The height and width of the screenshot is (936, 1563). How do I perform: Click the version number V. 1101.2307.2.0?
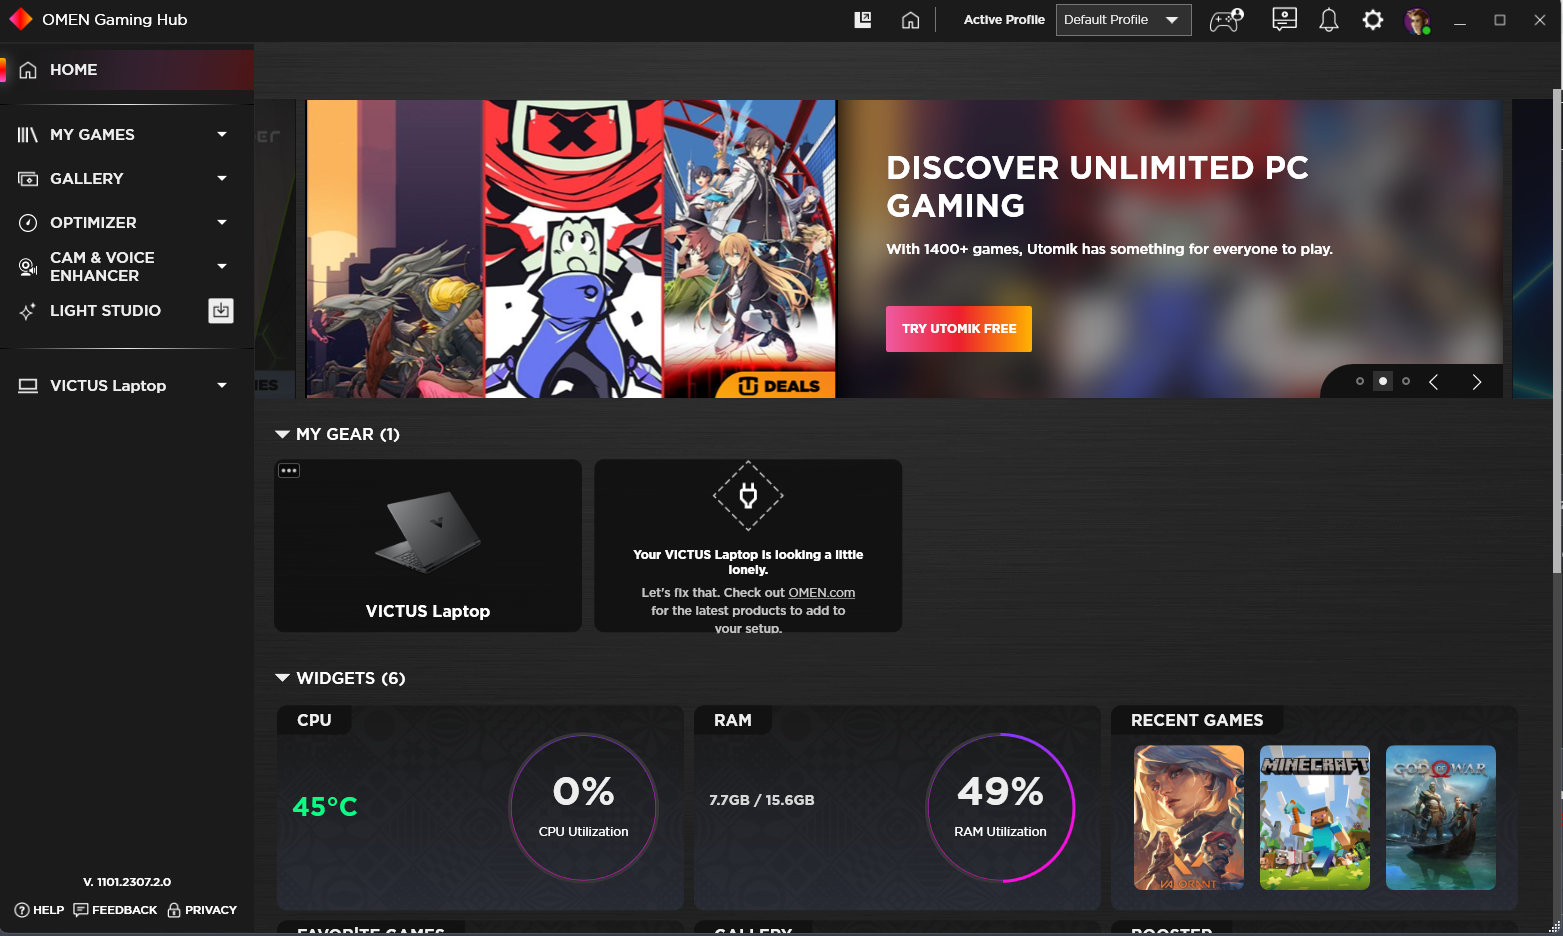(x=127, y=882)
